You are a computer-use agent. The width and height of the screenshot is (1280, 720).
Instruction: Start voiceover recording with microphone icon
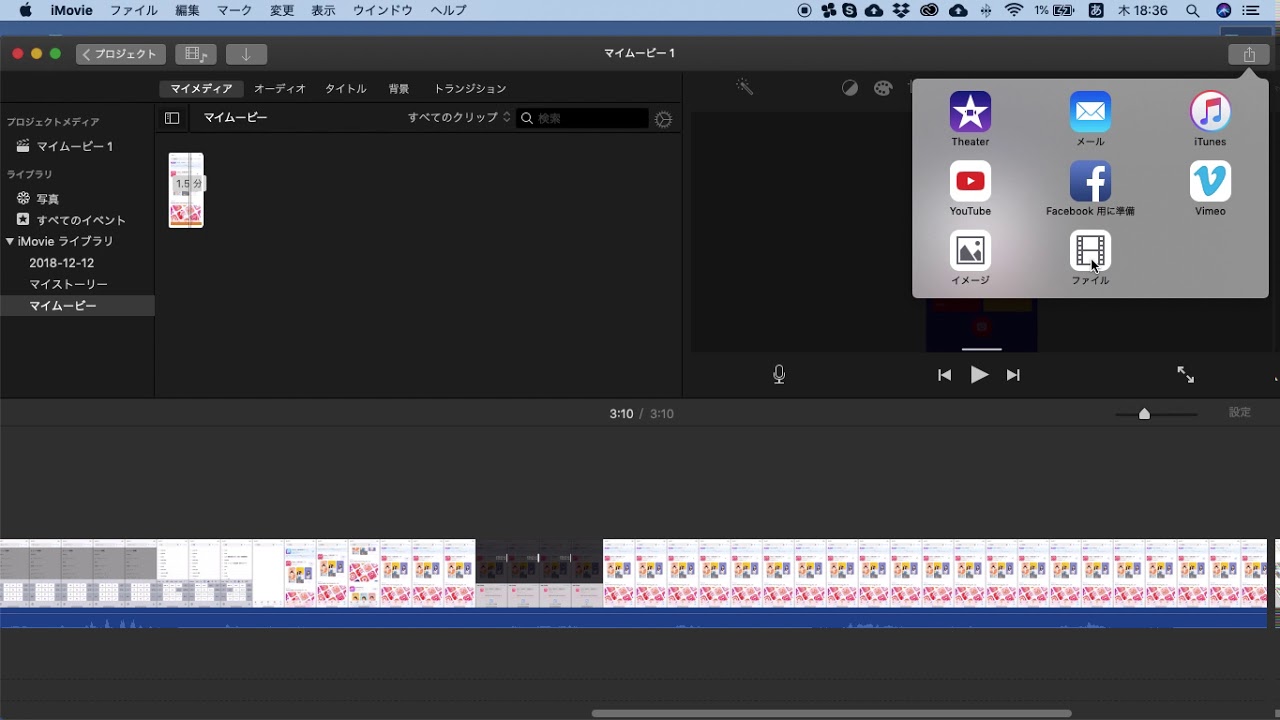point(779,374)
